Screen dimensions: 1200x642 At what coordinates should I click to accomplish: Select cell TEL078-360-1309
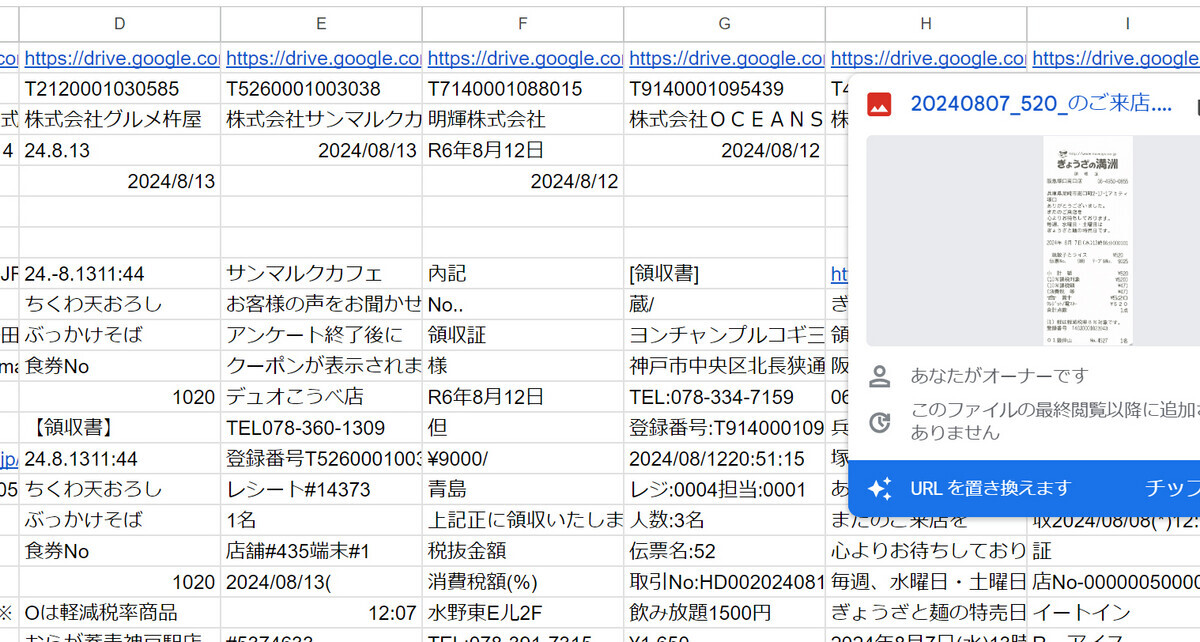tap(321, 428)
